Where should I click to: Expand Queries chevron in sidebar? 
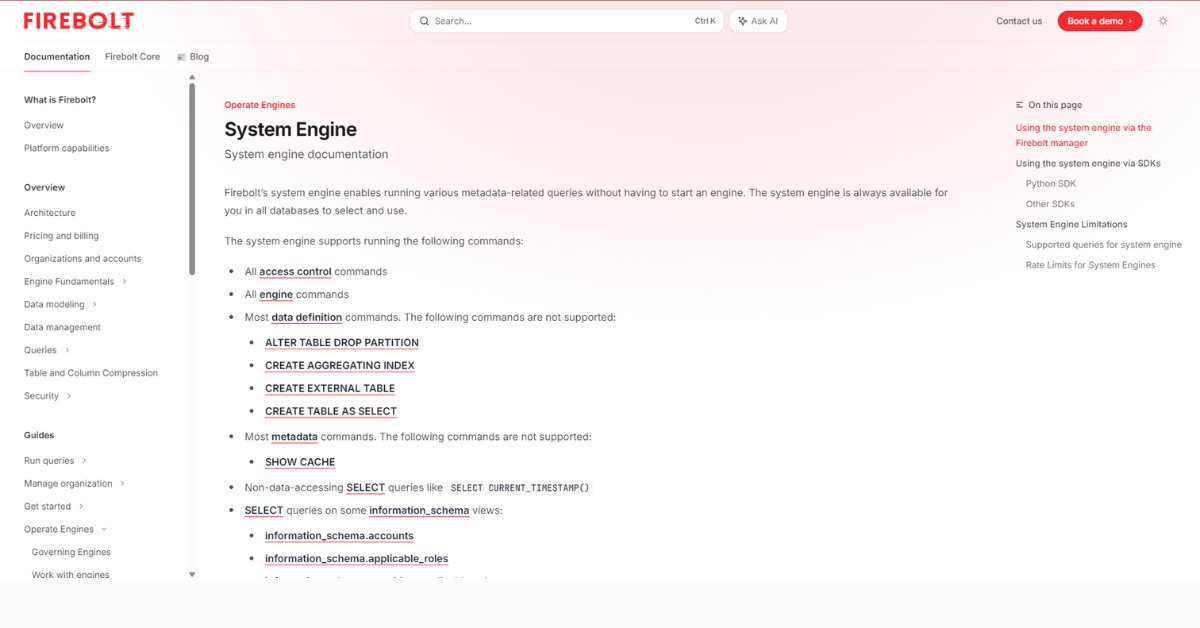[67, 350]
